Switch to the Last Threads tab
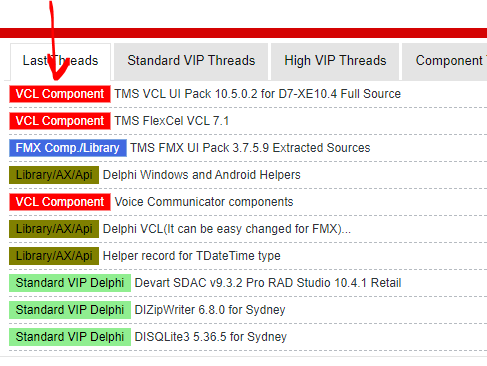 pos(60,61)
